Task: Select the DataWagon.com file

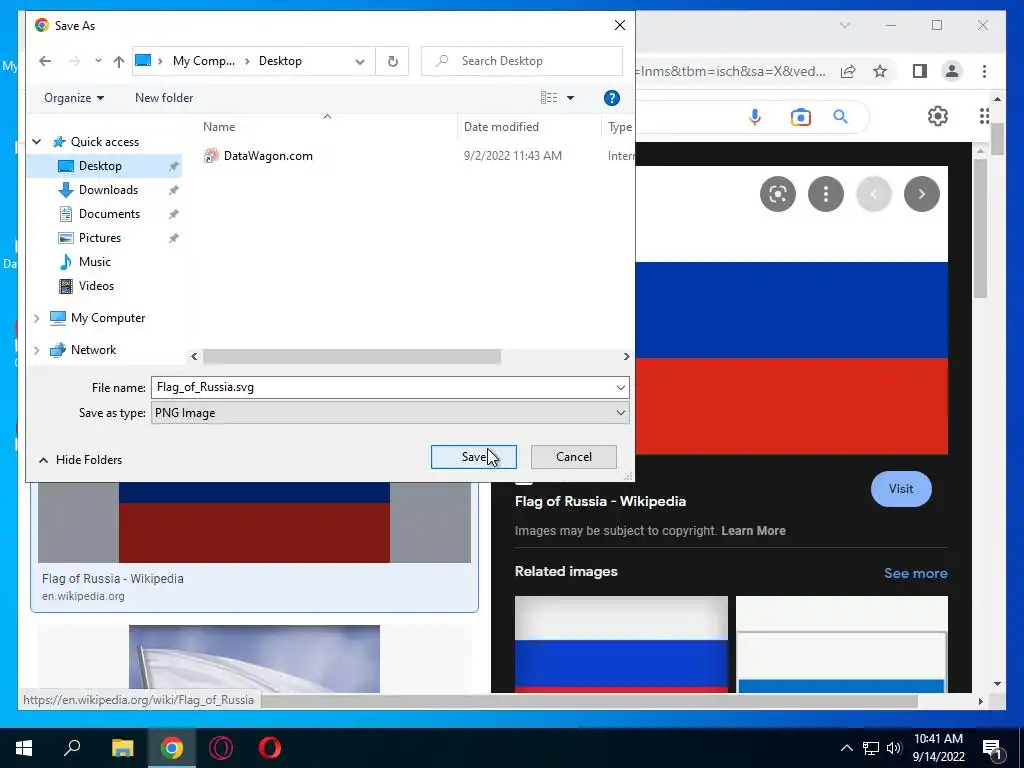Action: [x=268, y=156]
